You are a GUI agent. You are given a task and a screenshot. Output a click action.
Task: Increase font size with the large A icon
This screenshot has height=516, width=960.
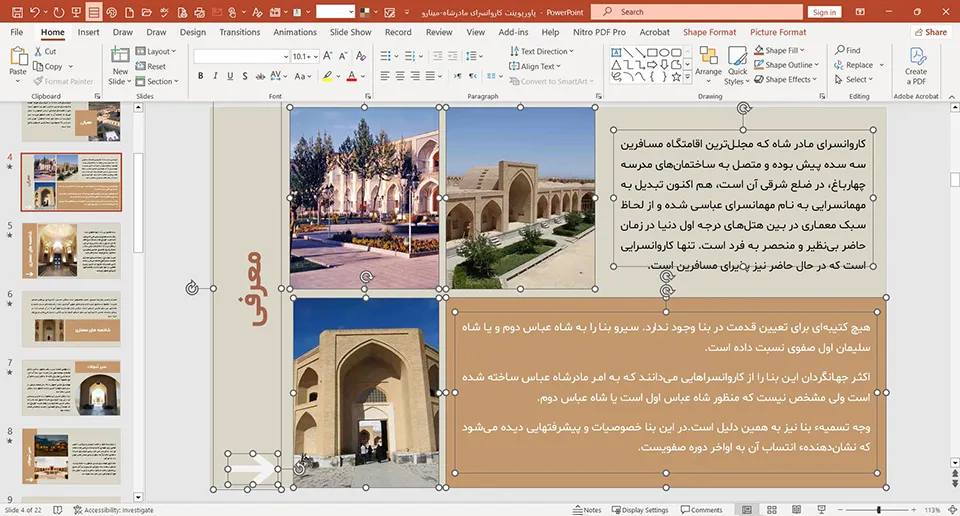(x=328, y=56)
